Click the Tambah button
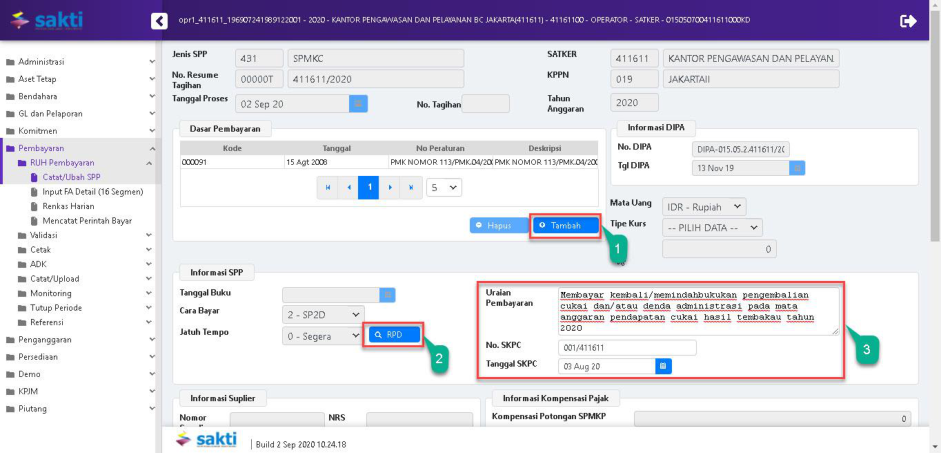941x453 pixels. pyautogui.click(x=565, y=225)
